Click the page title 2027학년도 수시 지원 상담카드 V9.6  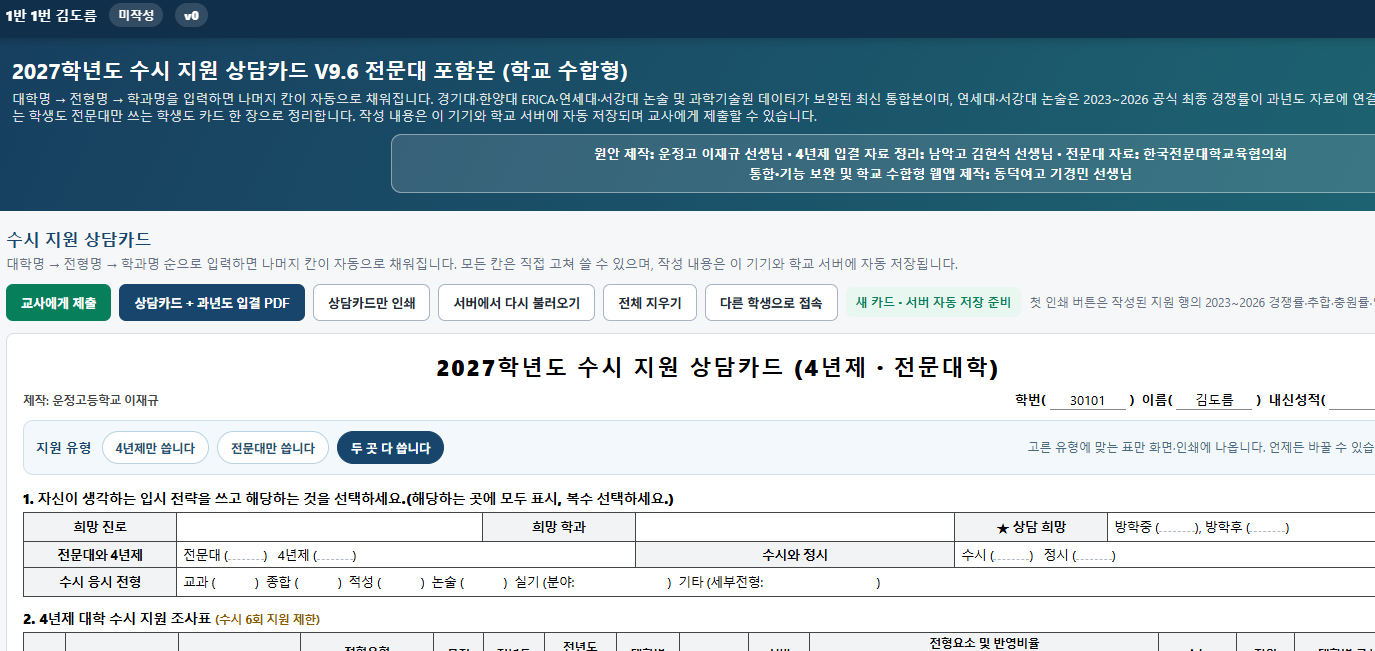pos(320,71)
